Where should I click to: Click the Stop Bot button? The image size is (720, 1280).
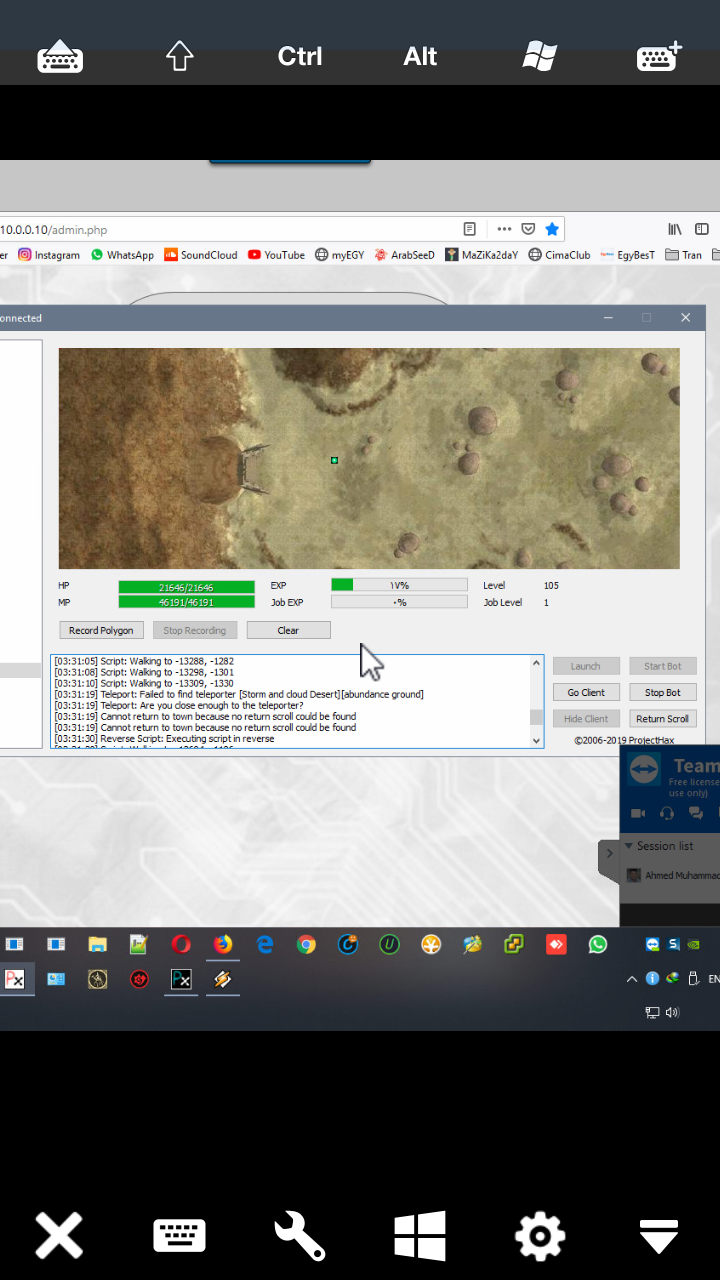point(662,692)
